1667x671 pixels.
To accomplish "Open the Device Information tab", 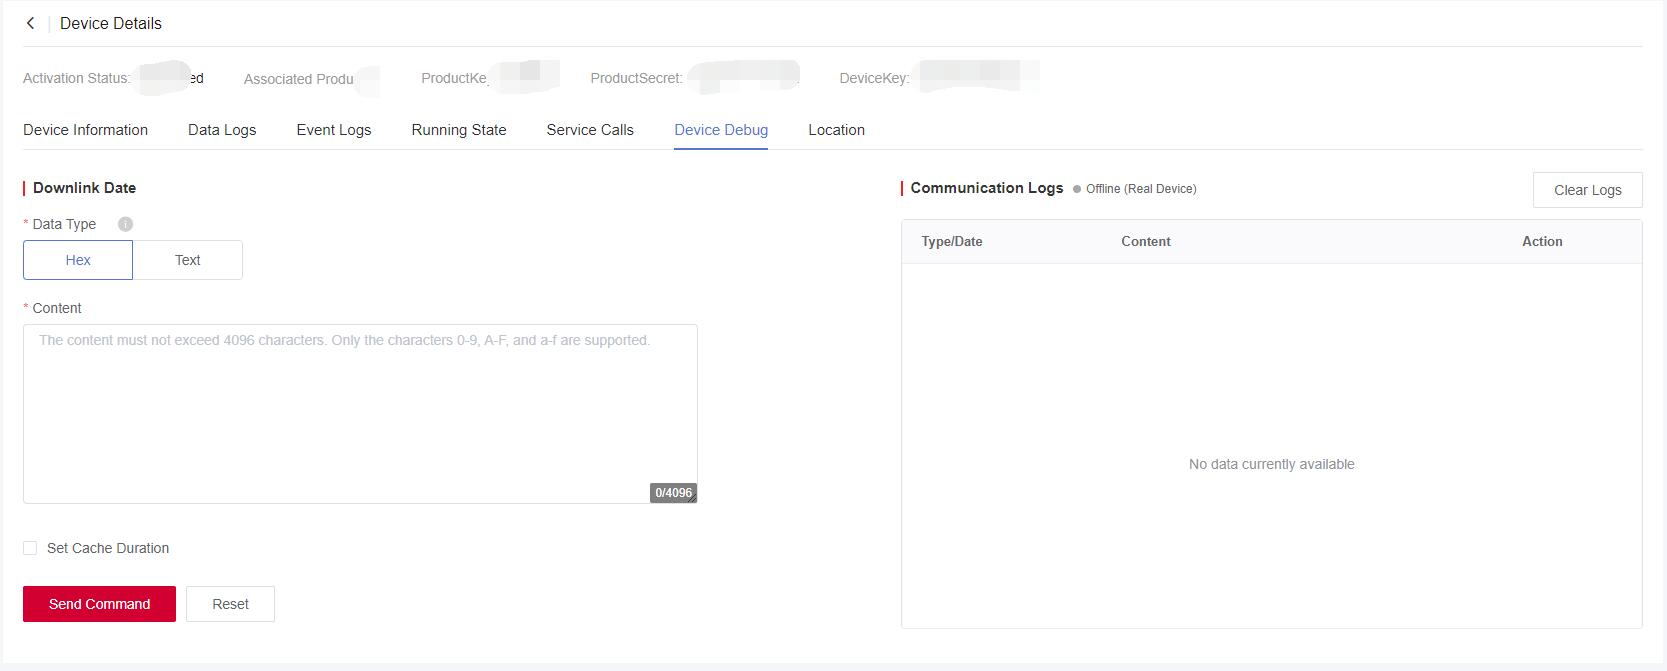I will pos(85,130).
